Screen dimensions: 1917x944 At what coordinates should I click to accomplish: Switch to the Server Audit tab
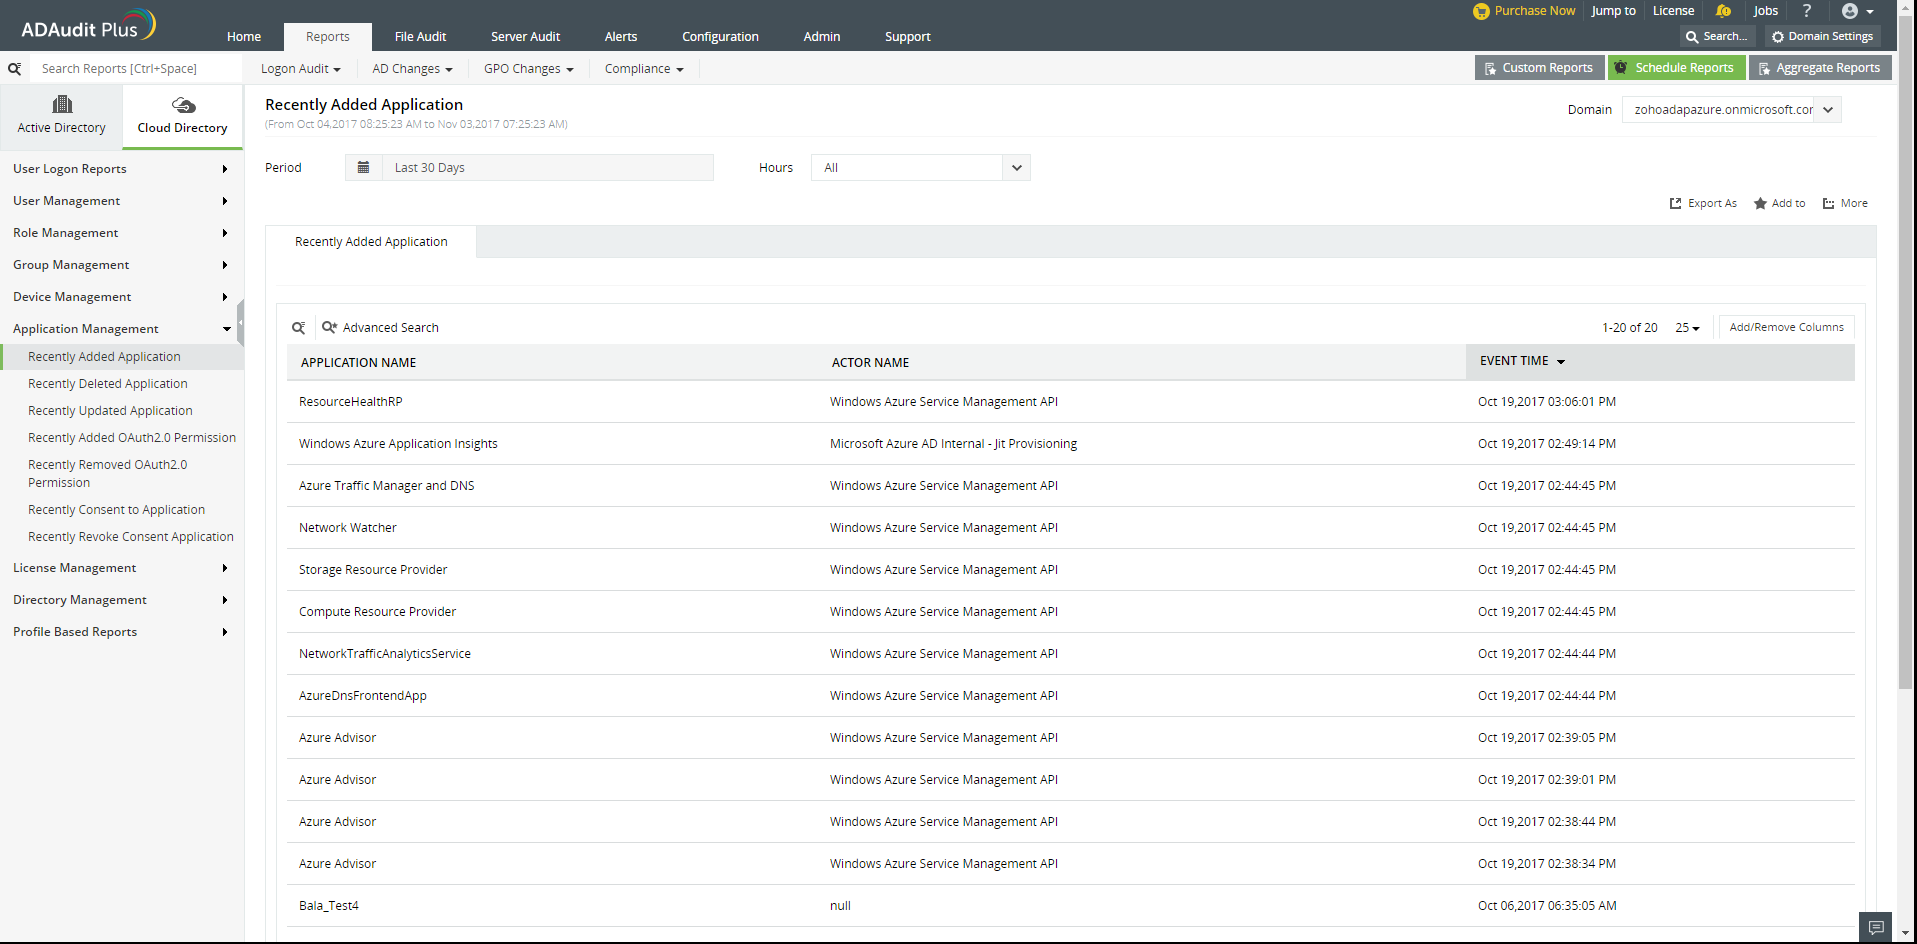(525, 37)
